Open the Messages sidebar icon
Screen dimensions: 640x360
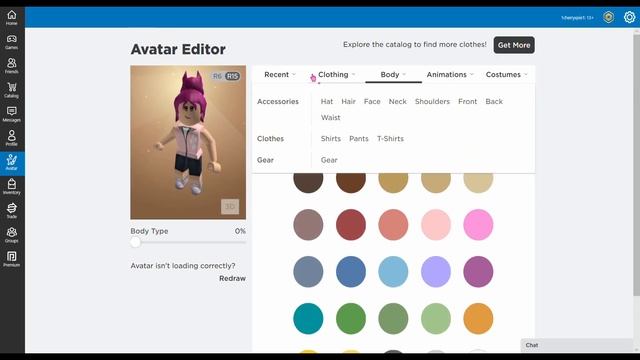pos(12,114)
